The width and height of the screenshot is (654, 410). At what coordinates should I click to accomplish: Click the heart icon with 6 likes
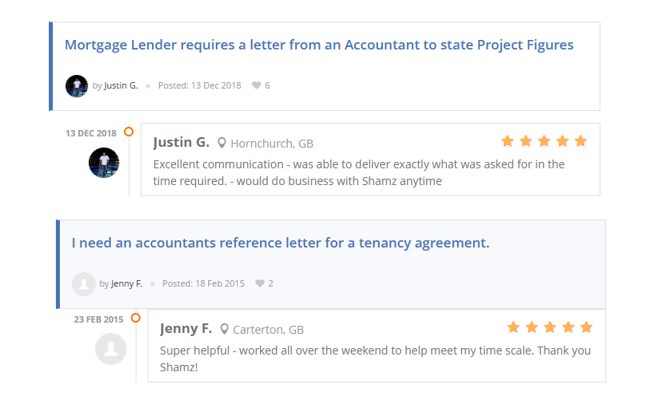(256, 86)
